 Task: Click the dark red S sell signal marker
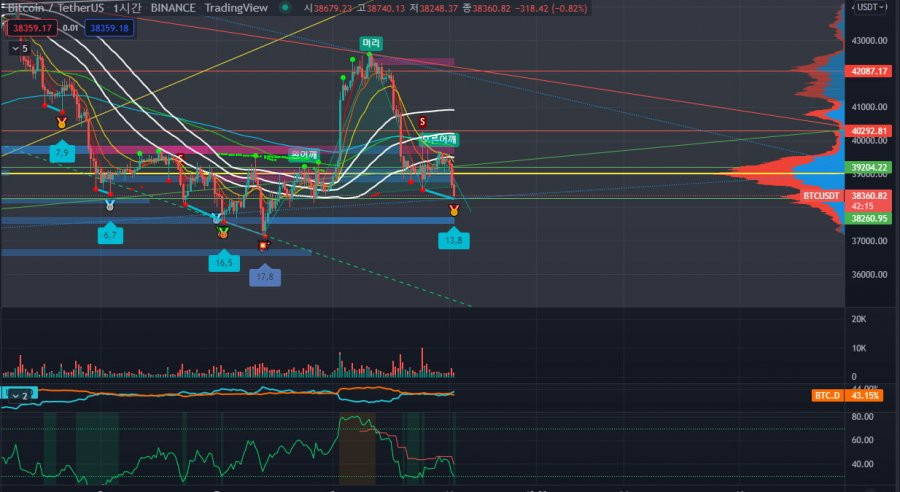point(422,122)
